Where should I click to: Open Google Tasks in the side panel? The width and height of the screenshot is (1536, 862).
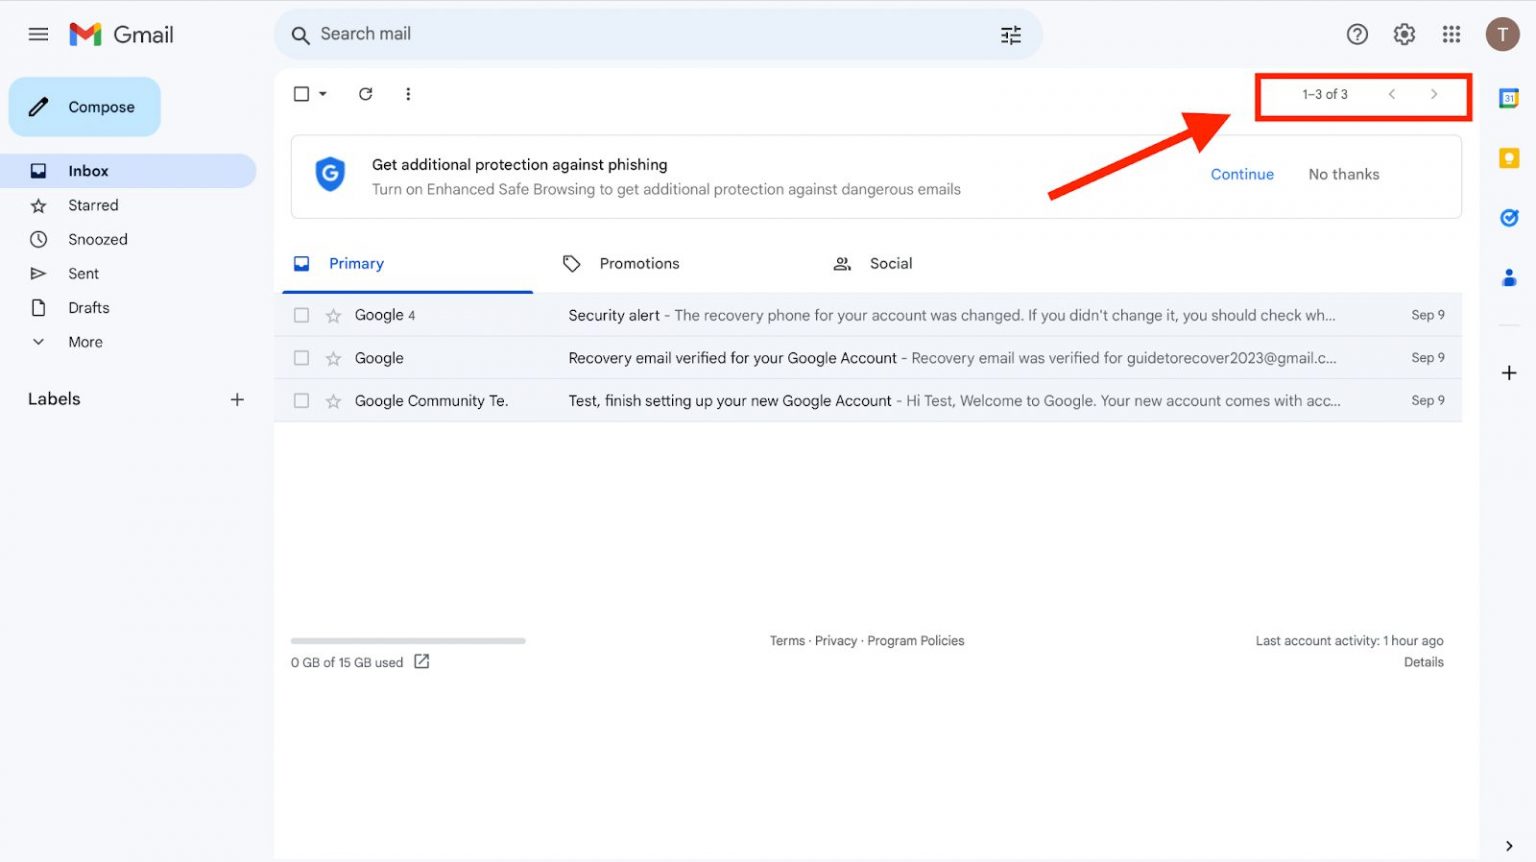[1509, 217]
